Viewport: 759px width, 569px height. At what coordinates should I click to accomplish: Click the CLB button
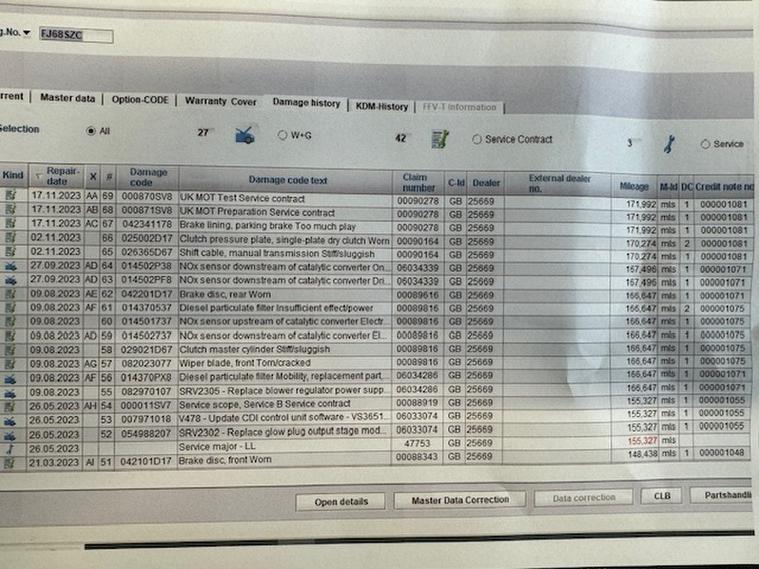(x=661, y=496)
